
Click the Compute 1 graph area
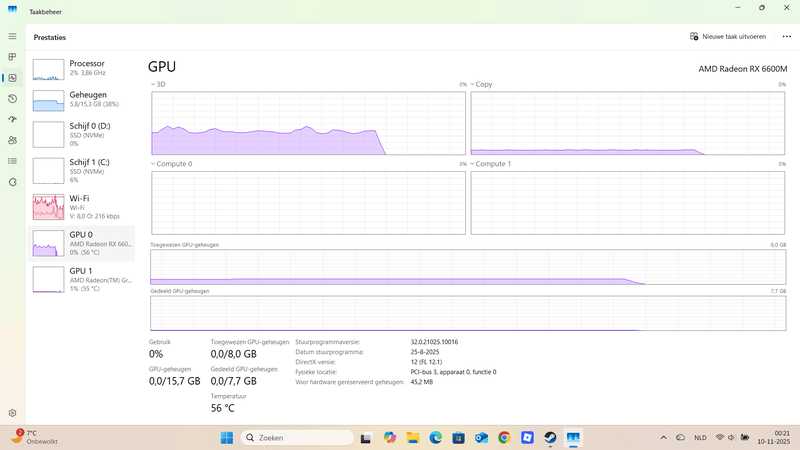[628, 203]
